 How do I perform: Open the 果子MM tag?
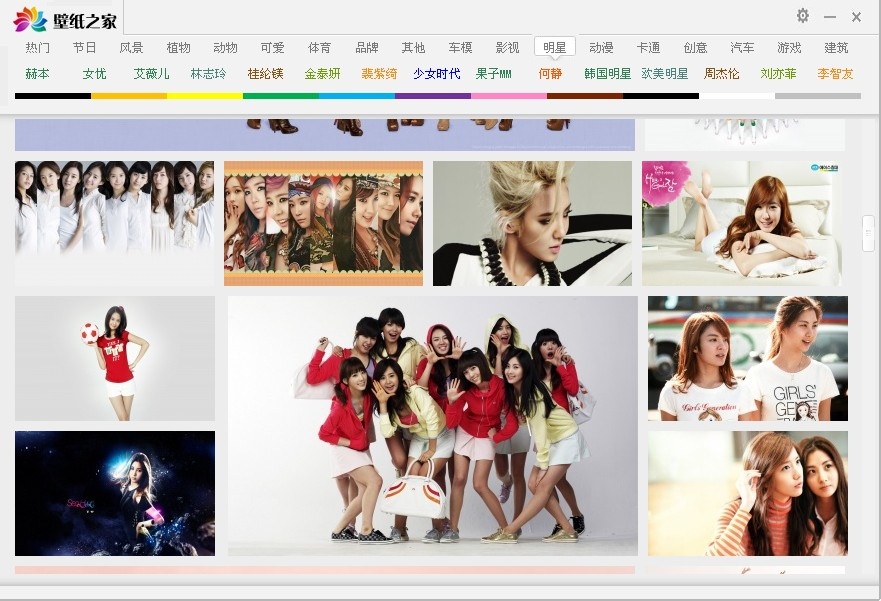tap(493, 74)
